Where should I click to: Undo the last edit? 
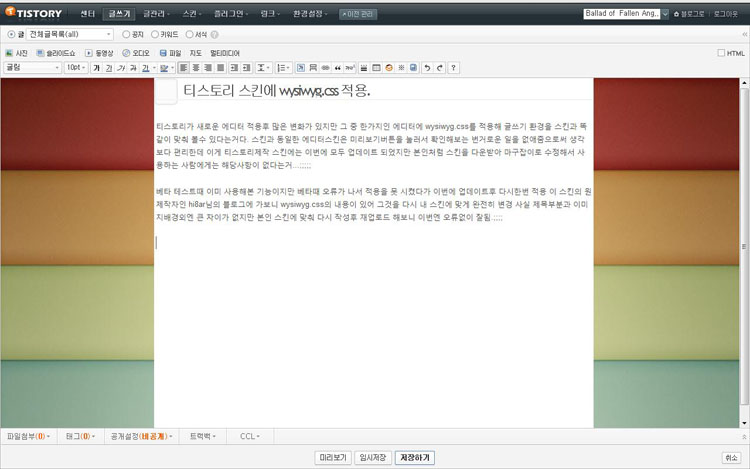[427, 68]
